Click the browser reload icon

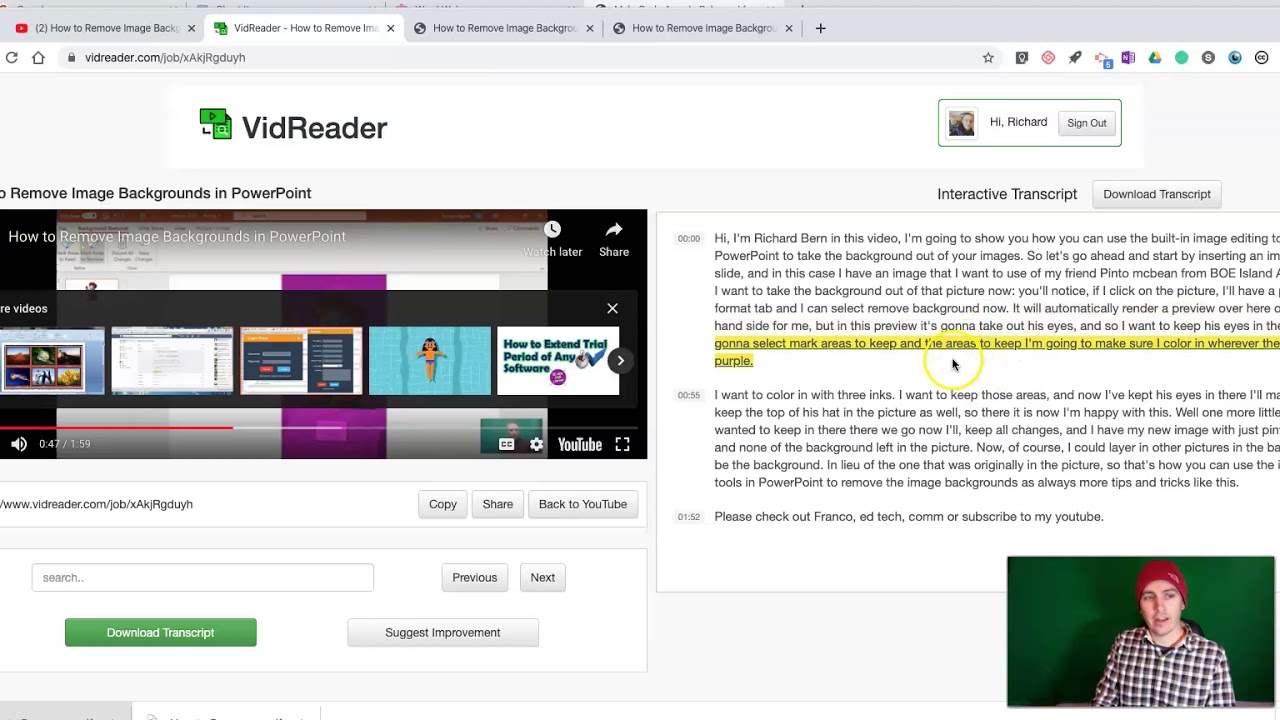tap(12, 58)
